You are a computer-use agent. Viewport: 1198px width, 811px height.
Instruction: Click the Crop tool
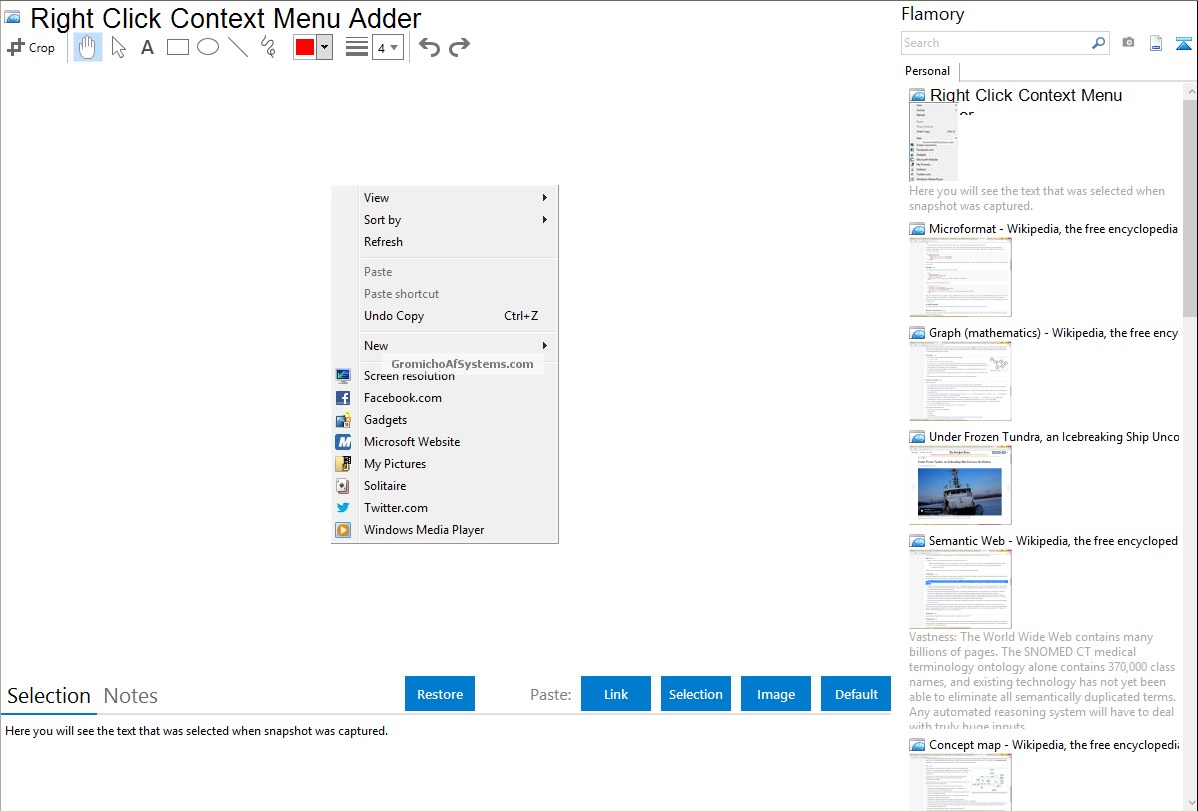[31, 47]
